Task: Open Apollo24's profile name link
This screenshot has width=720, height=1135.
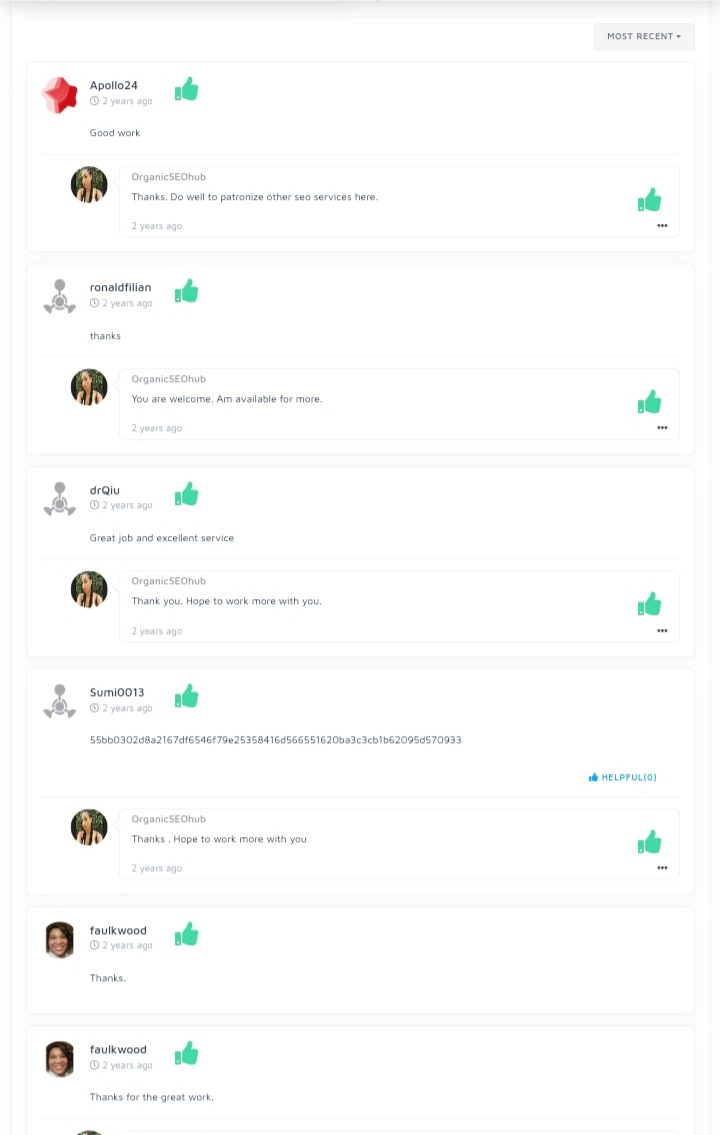Action: [x=114, y=85]
